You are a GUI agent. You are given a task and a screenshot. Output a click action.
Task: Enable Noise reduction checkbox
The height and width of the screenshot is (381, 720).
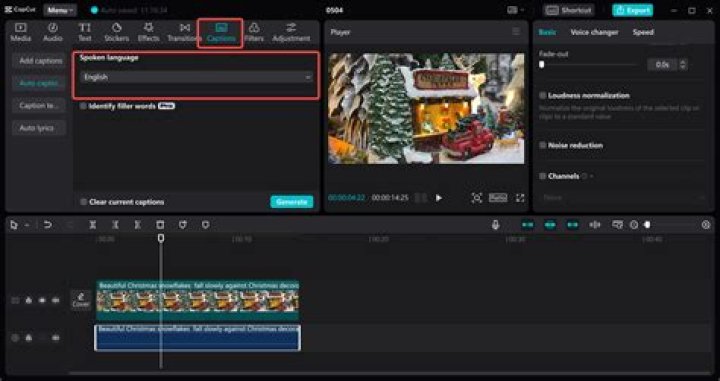click(x=543, y=146)
